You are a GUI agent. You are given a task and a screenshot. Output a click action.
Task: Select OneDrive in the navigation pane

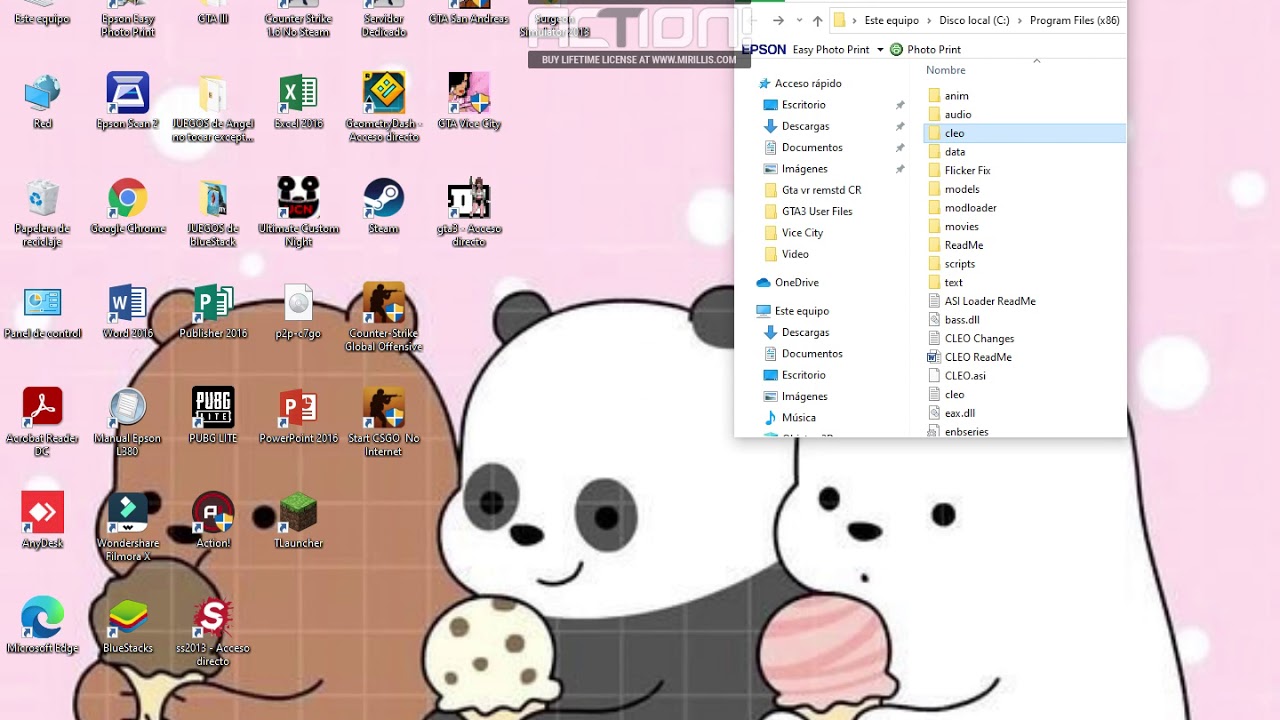(x=796, y=283)
